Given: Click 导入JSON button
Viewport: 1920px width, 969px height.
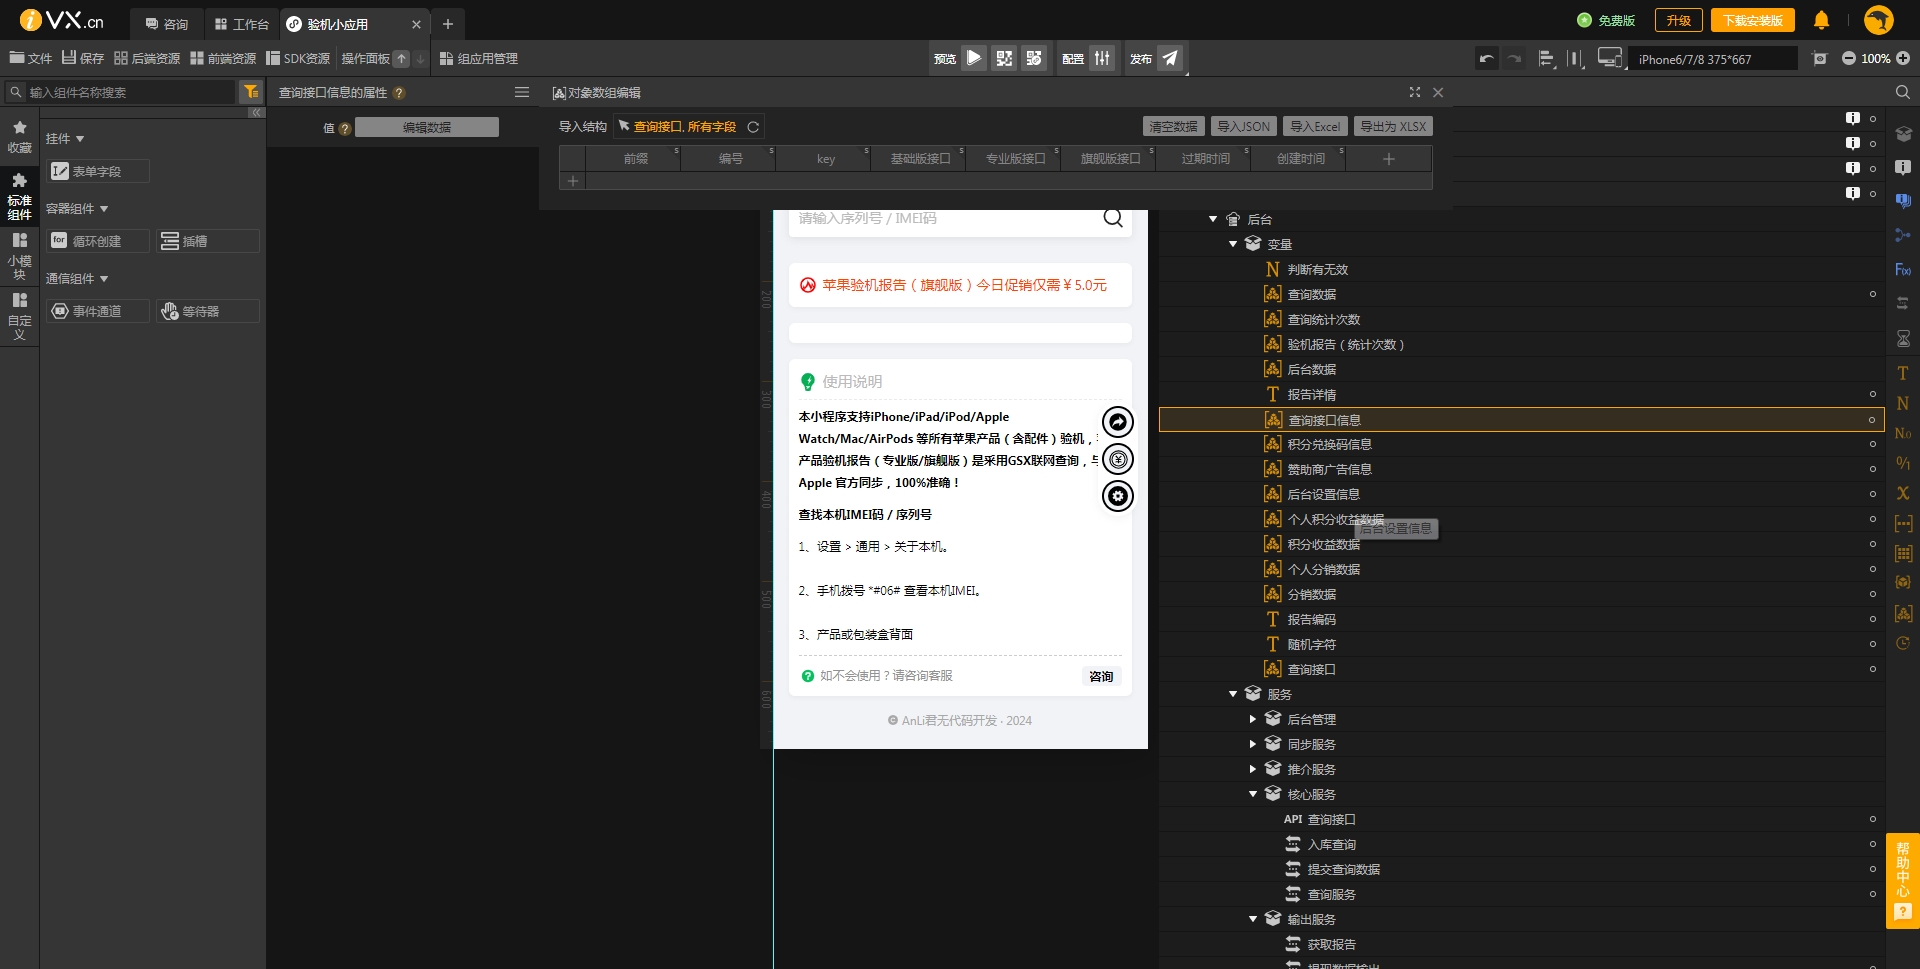Looking at the screenshot, I should pos(1243,126).
